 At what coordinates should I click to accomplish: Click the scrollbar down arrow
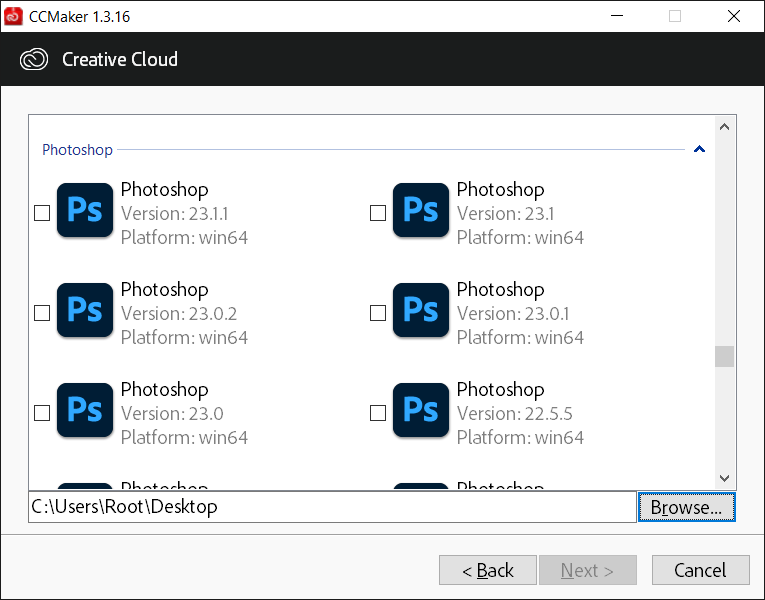(x=725, y=479)
